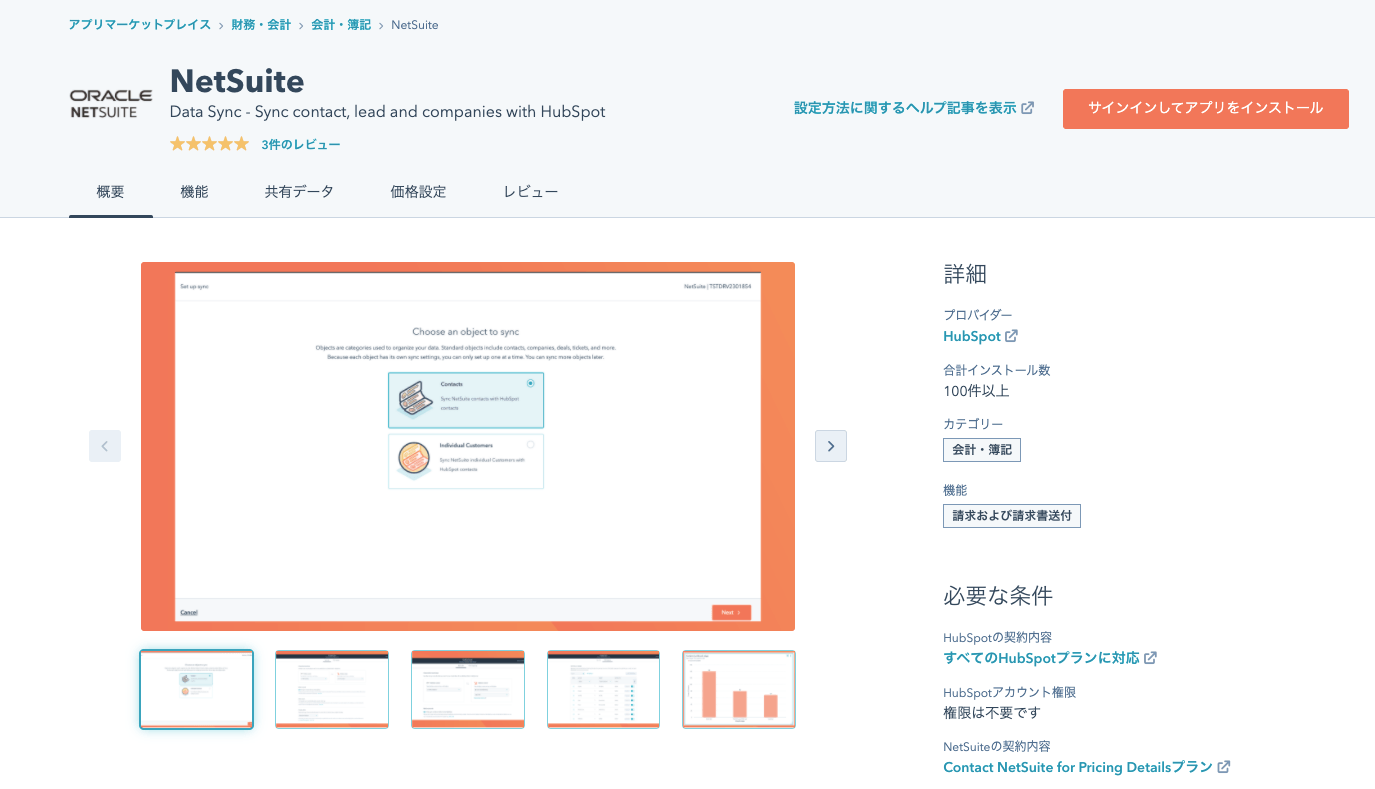Select the fourth screenshot thumbnail
1375x789 pixels.
pyautogui.click(x=604, y=689)
